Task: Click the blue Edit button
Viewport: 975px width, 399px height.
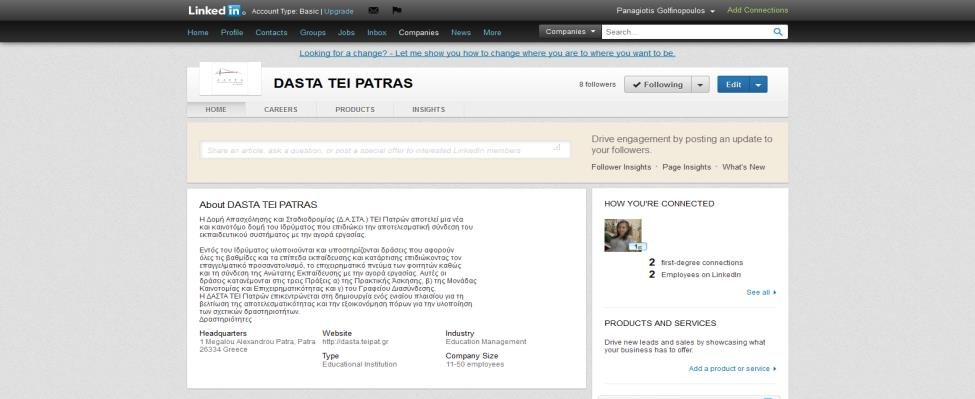Action: pos(734,85)
